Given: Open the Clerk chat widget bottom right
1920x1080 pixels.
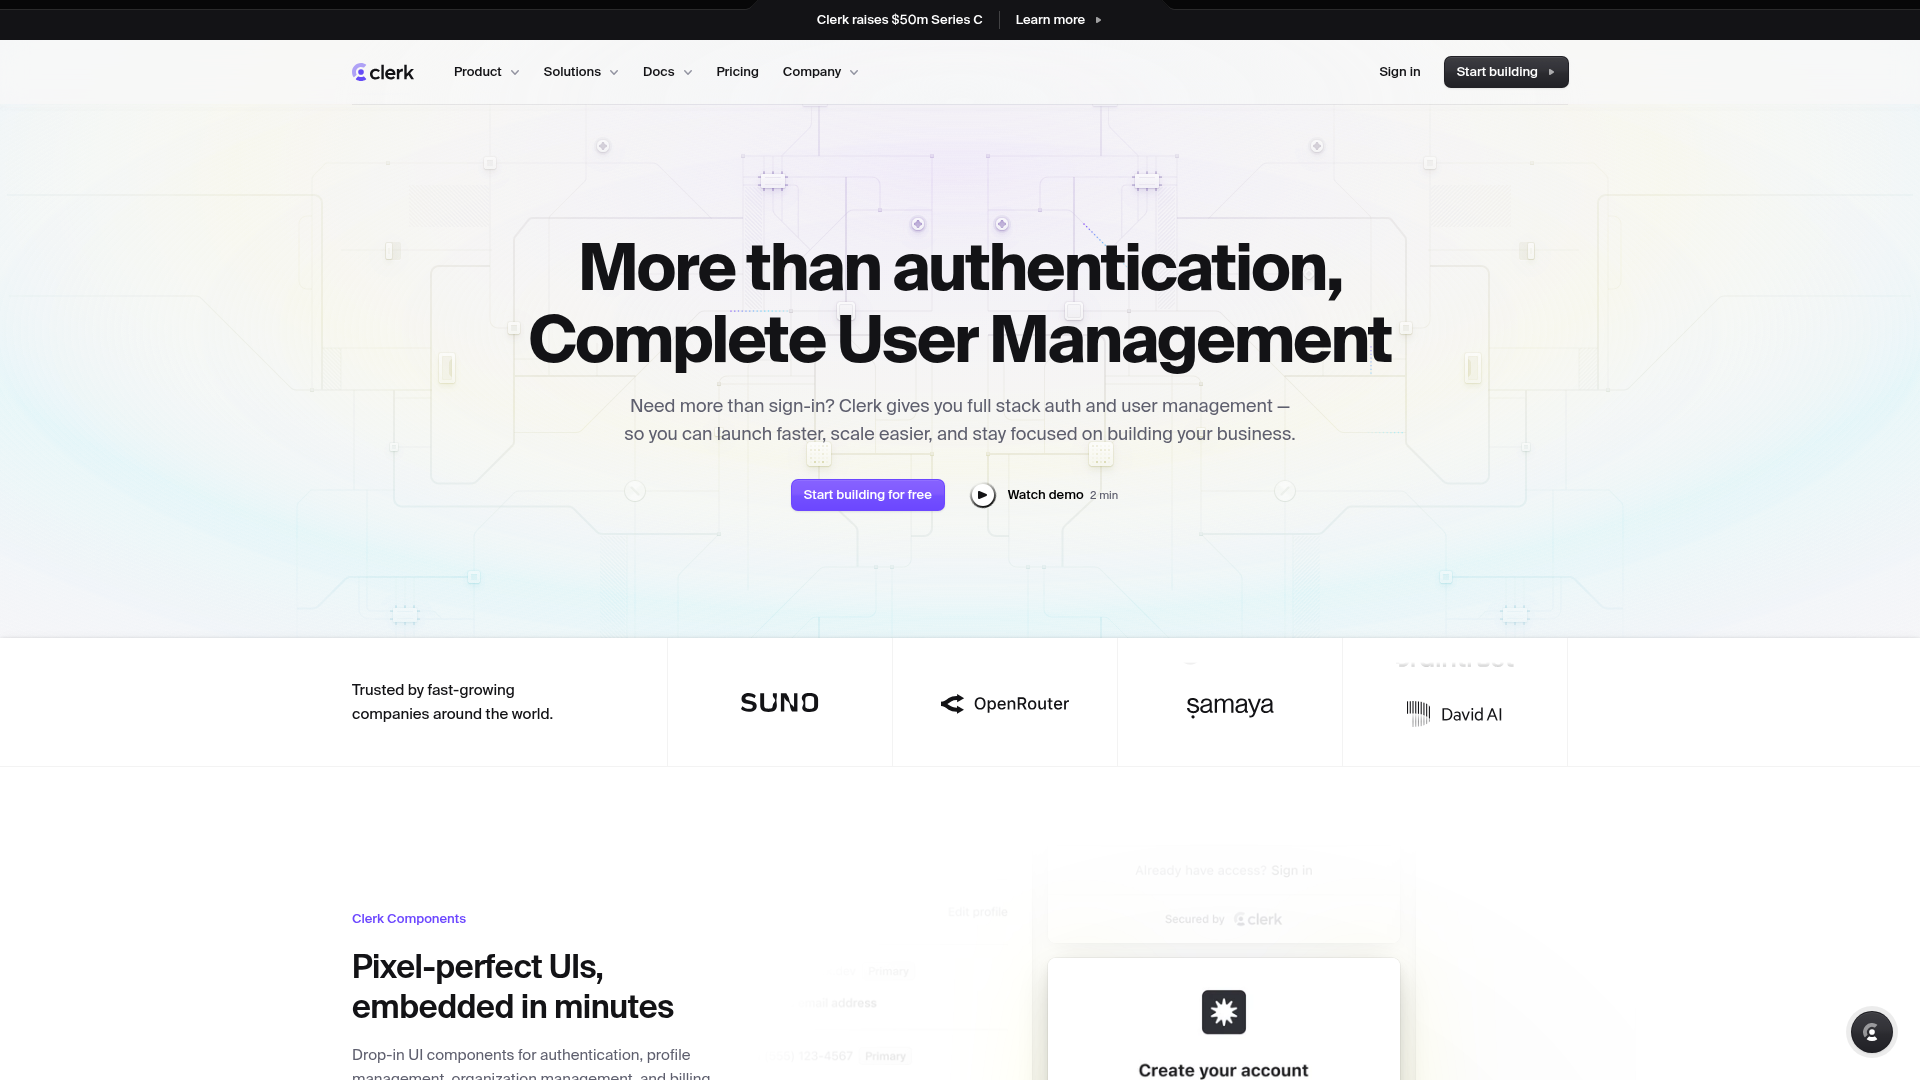Looking at the screenshot, I should pos(1871,1031).
